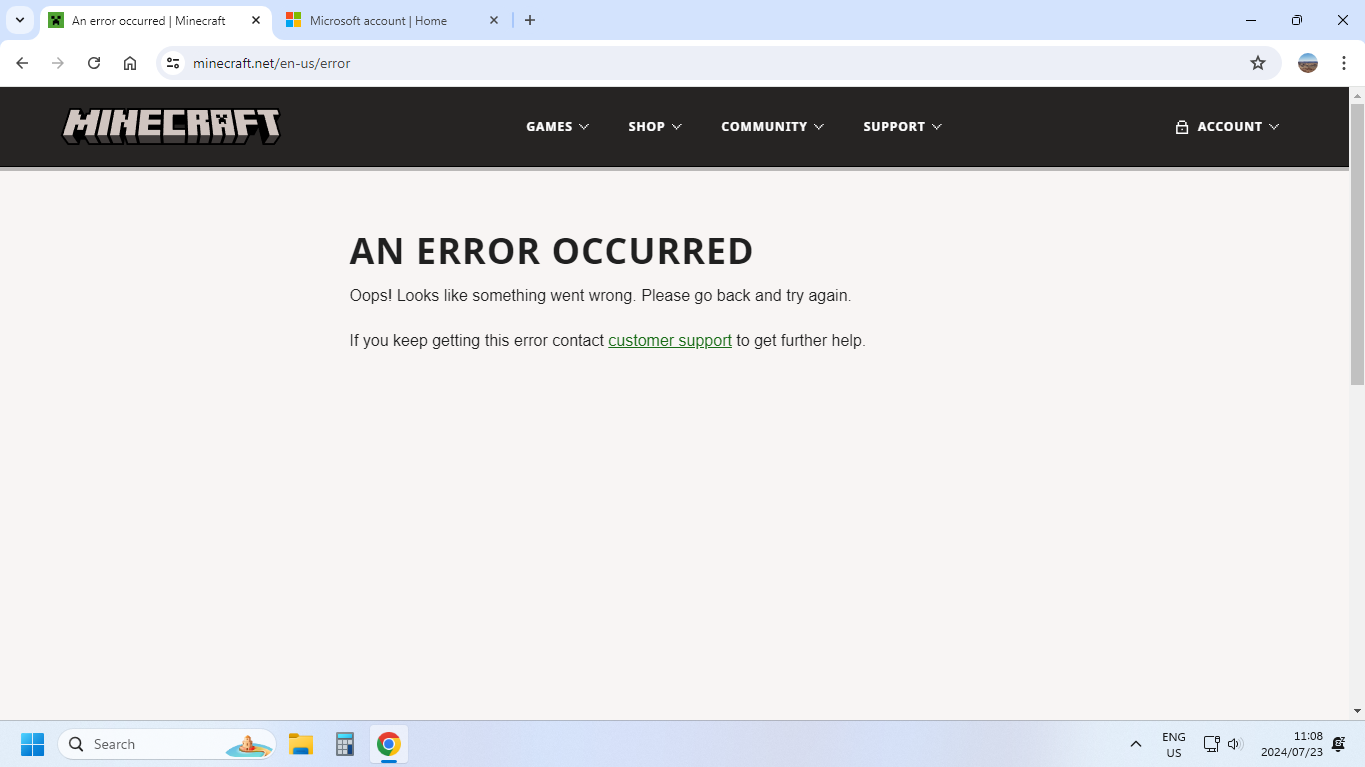This screenshot has width=1365, height=767.
Task: Navigate back with the back arrow
Action: point(22,63)
